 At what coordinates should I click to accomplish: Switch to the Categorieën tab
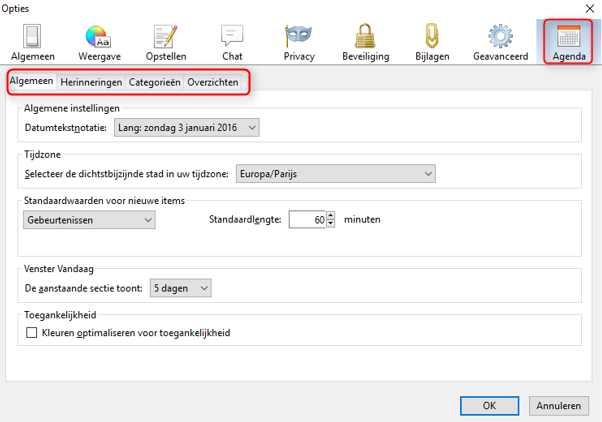coord(154,82)
